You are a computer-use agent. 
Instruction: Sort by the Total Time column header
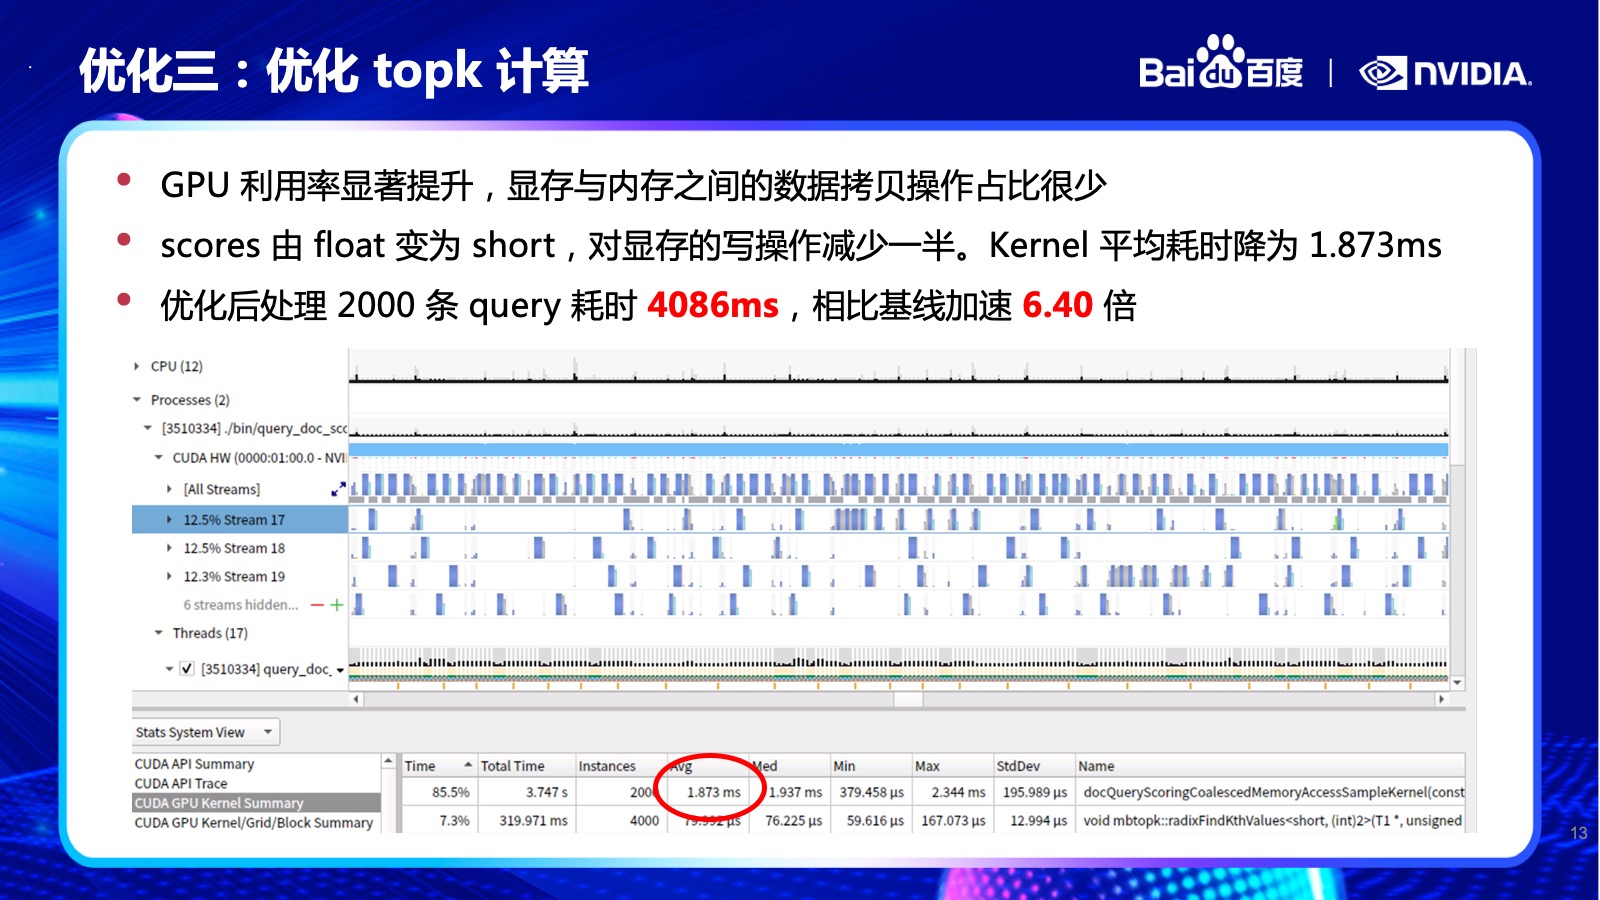[x=526, y=766]
